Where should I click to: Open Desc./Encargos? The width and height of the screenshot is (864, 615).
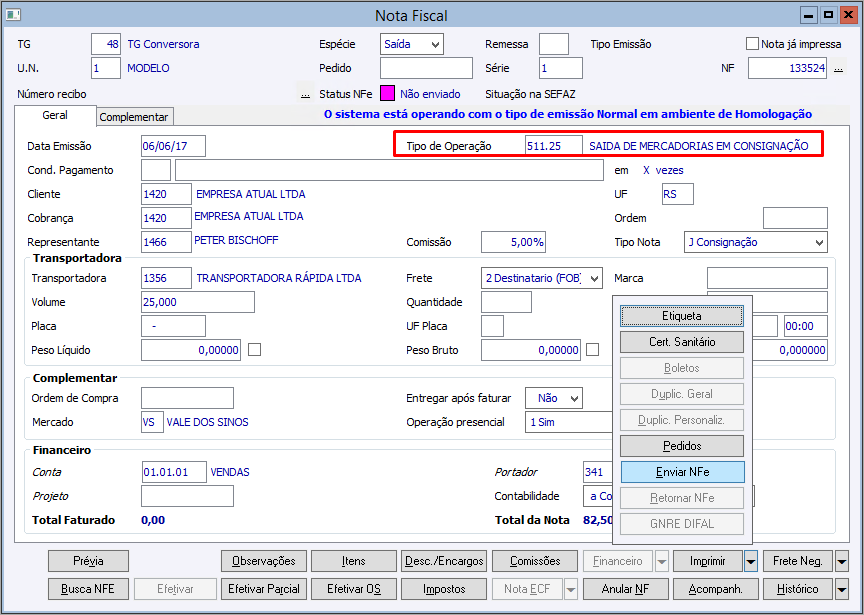tap(444, 561)
